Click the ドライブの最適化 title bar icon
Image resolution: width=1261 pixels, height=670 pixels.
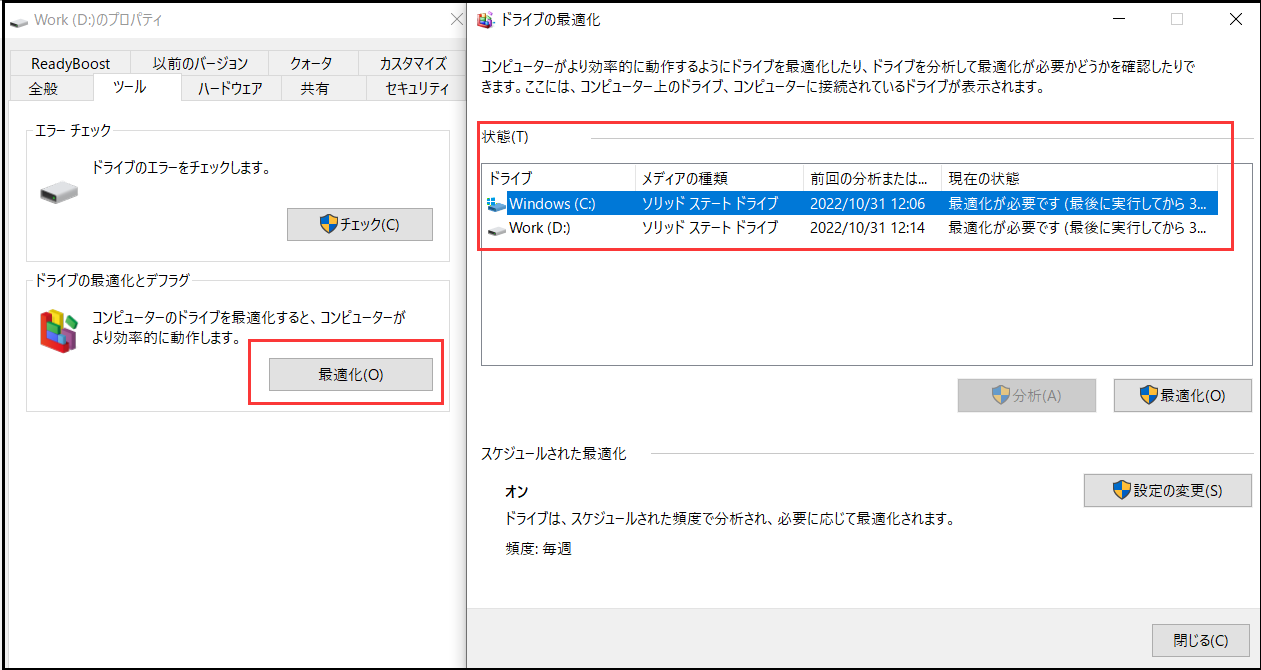click(x=486, y=19)
